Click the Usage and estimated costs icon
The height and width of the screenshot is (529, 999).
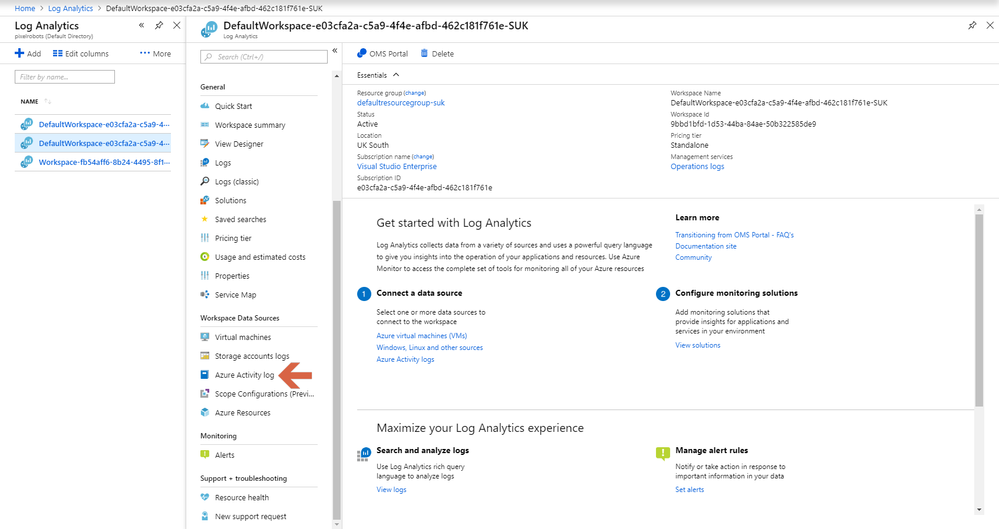tap(205, 257)
